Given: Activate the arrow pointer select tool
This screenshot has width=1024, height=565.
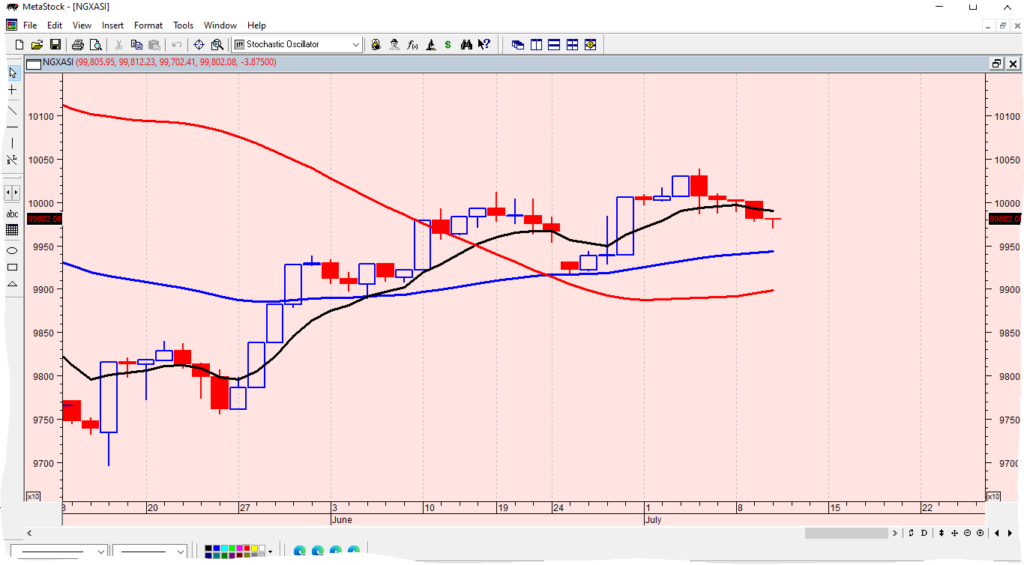Looking at the screenshot, I should (x=12, y=72).
